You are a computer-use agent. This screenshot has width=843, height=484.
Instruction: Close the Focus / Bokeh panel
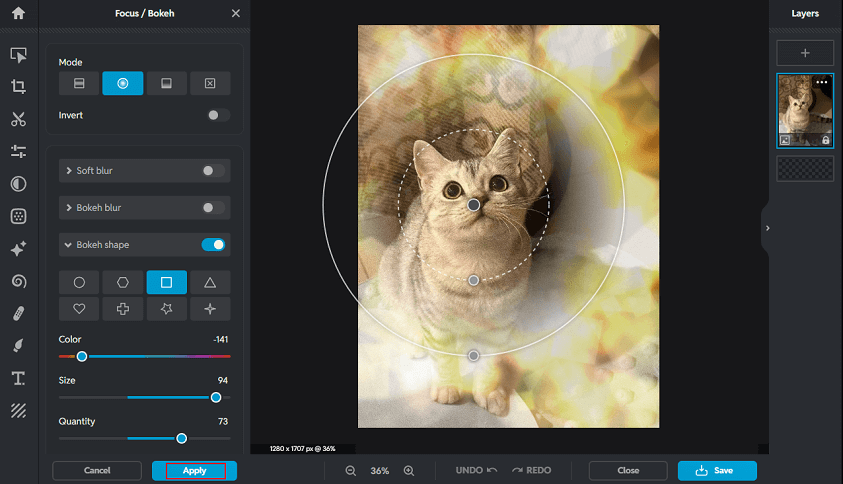[x=235, y=13]
